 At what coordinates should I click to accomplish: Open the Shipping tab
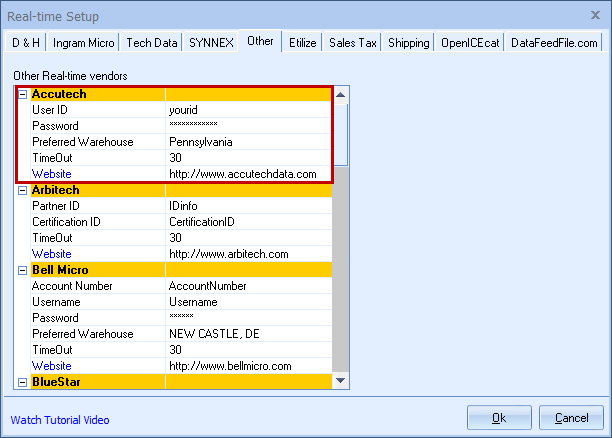coord(409,42)
